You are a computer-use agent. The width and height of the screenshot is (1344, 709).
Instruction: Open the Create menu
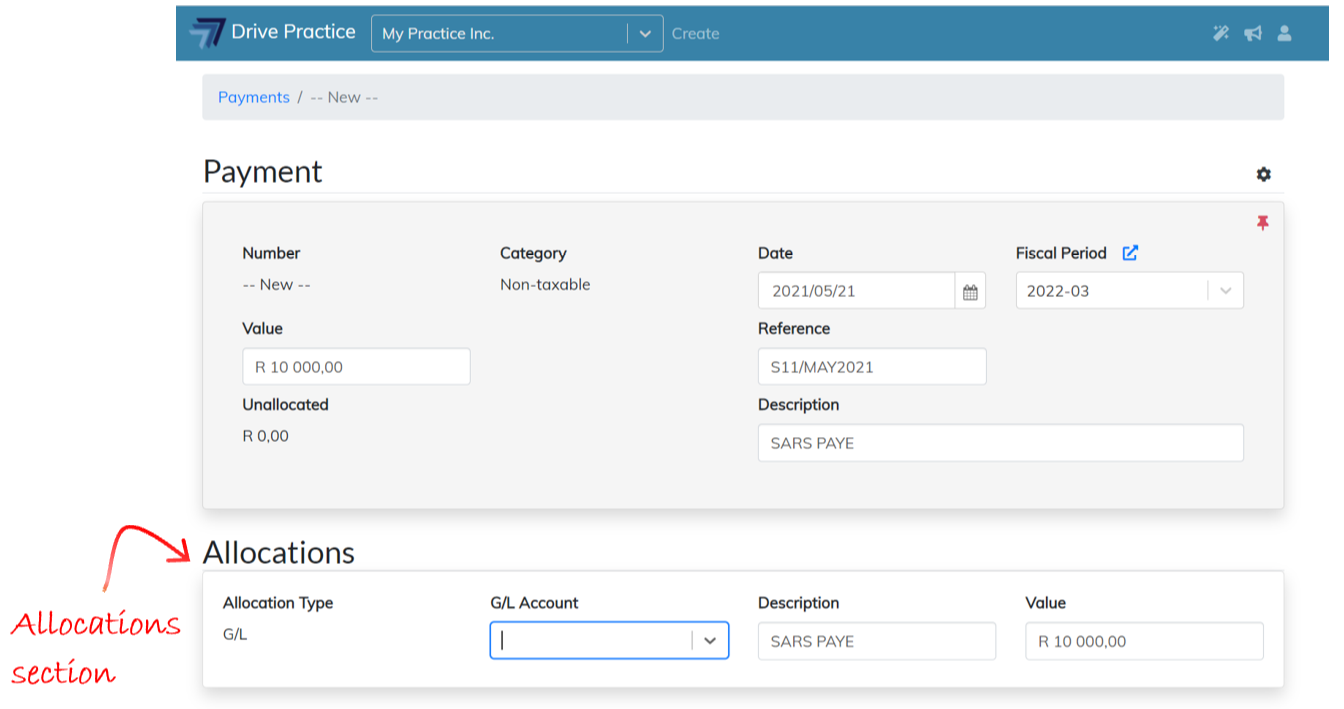click(696, 33)
